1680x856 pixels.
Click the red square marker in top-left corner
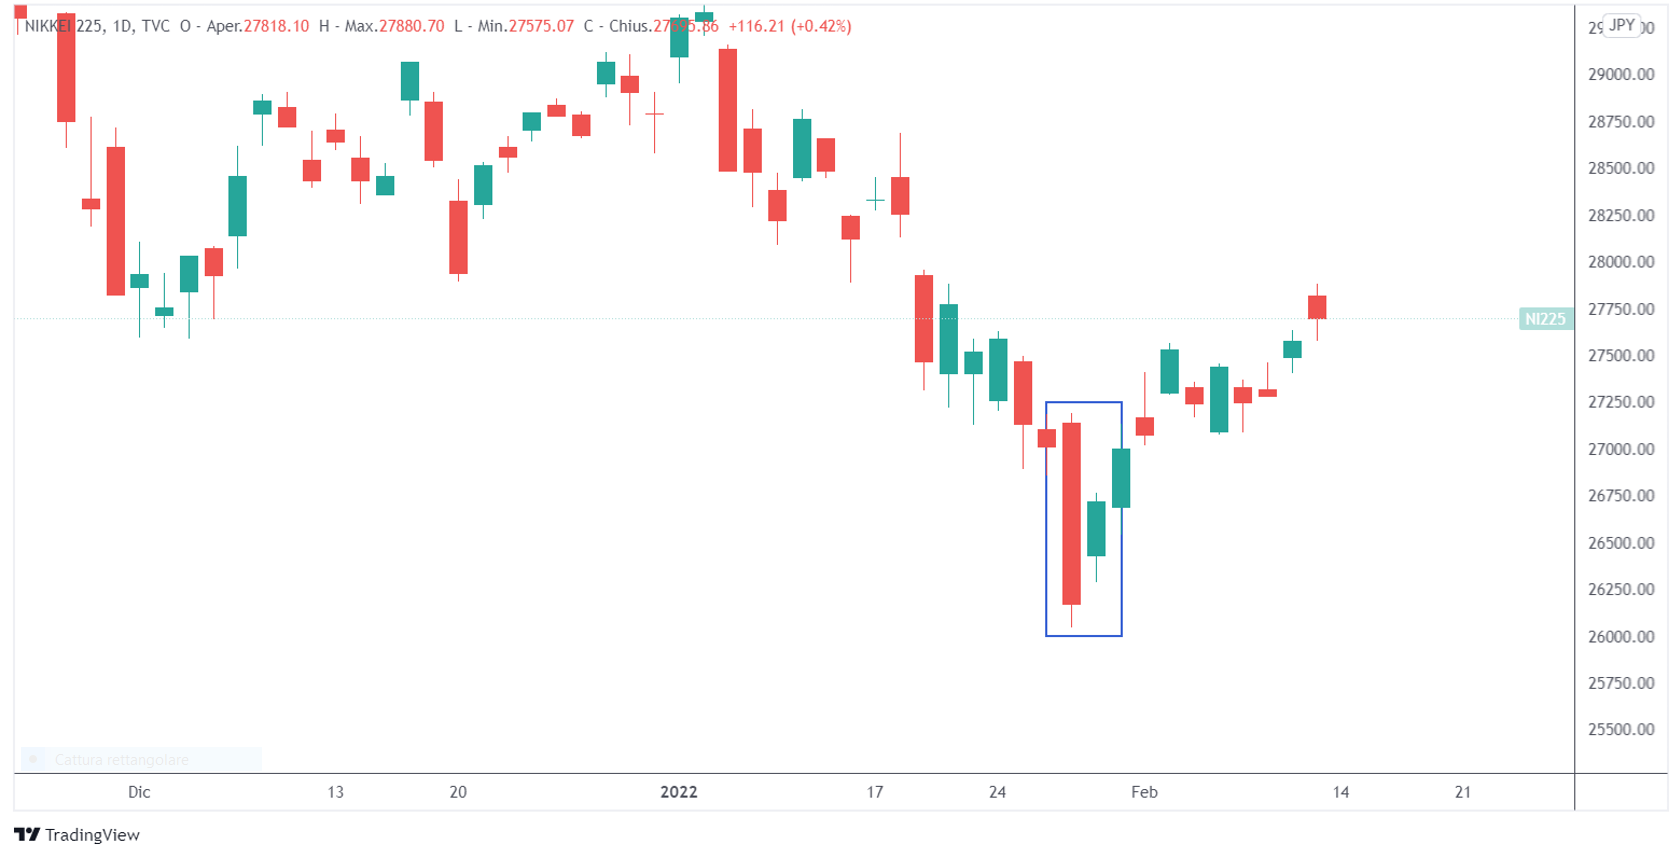(x=20, y=12)
